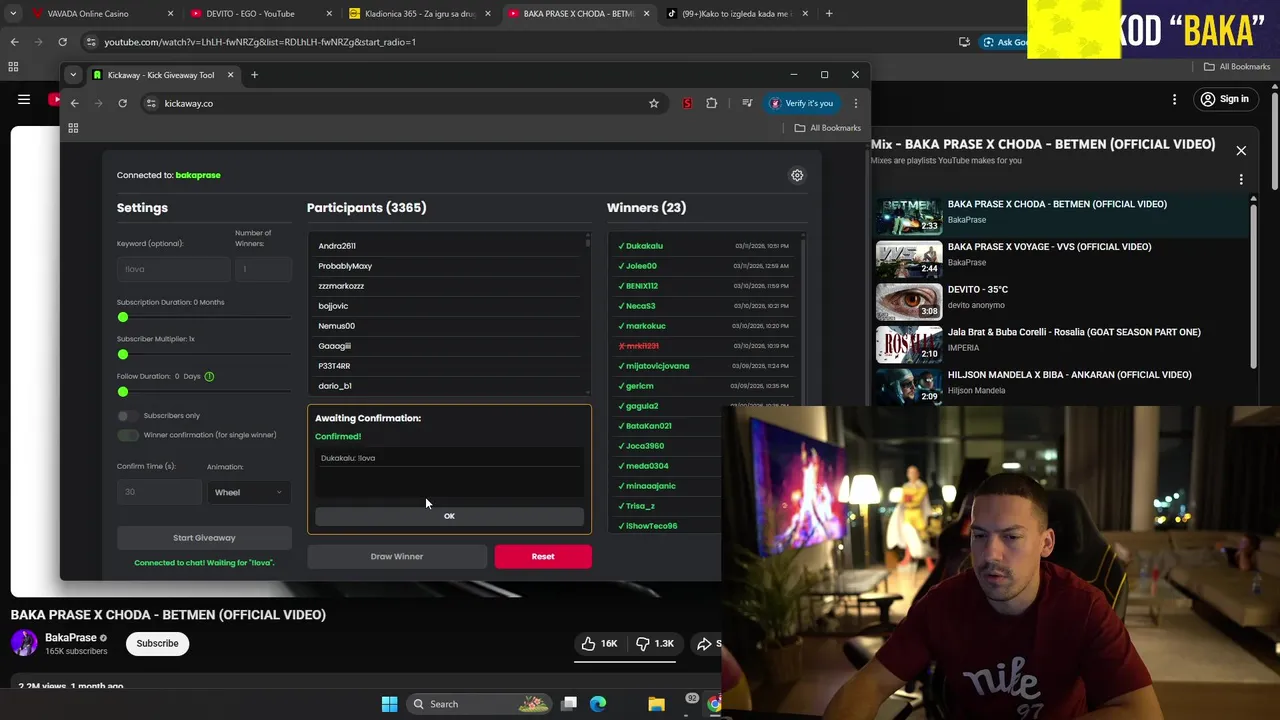Adjust Follow Duration slider handle
This screenshot has height=720, width=1280.
click(x=123, y=391)
